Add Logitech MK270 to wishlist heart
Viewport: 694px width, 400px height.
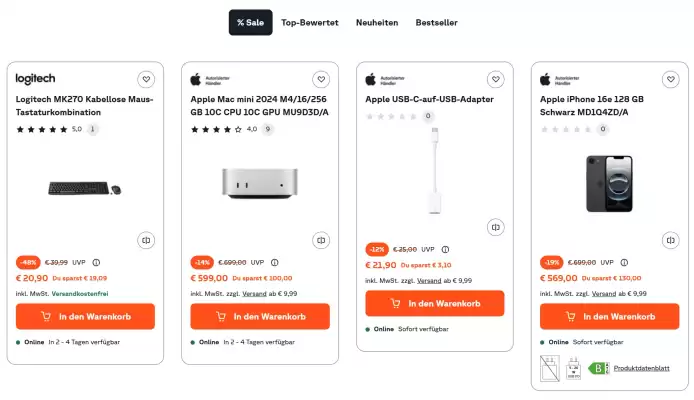(146, 79)
